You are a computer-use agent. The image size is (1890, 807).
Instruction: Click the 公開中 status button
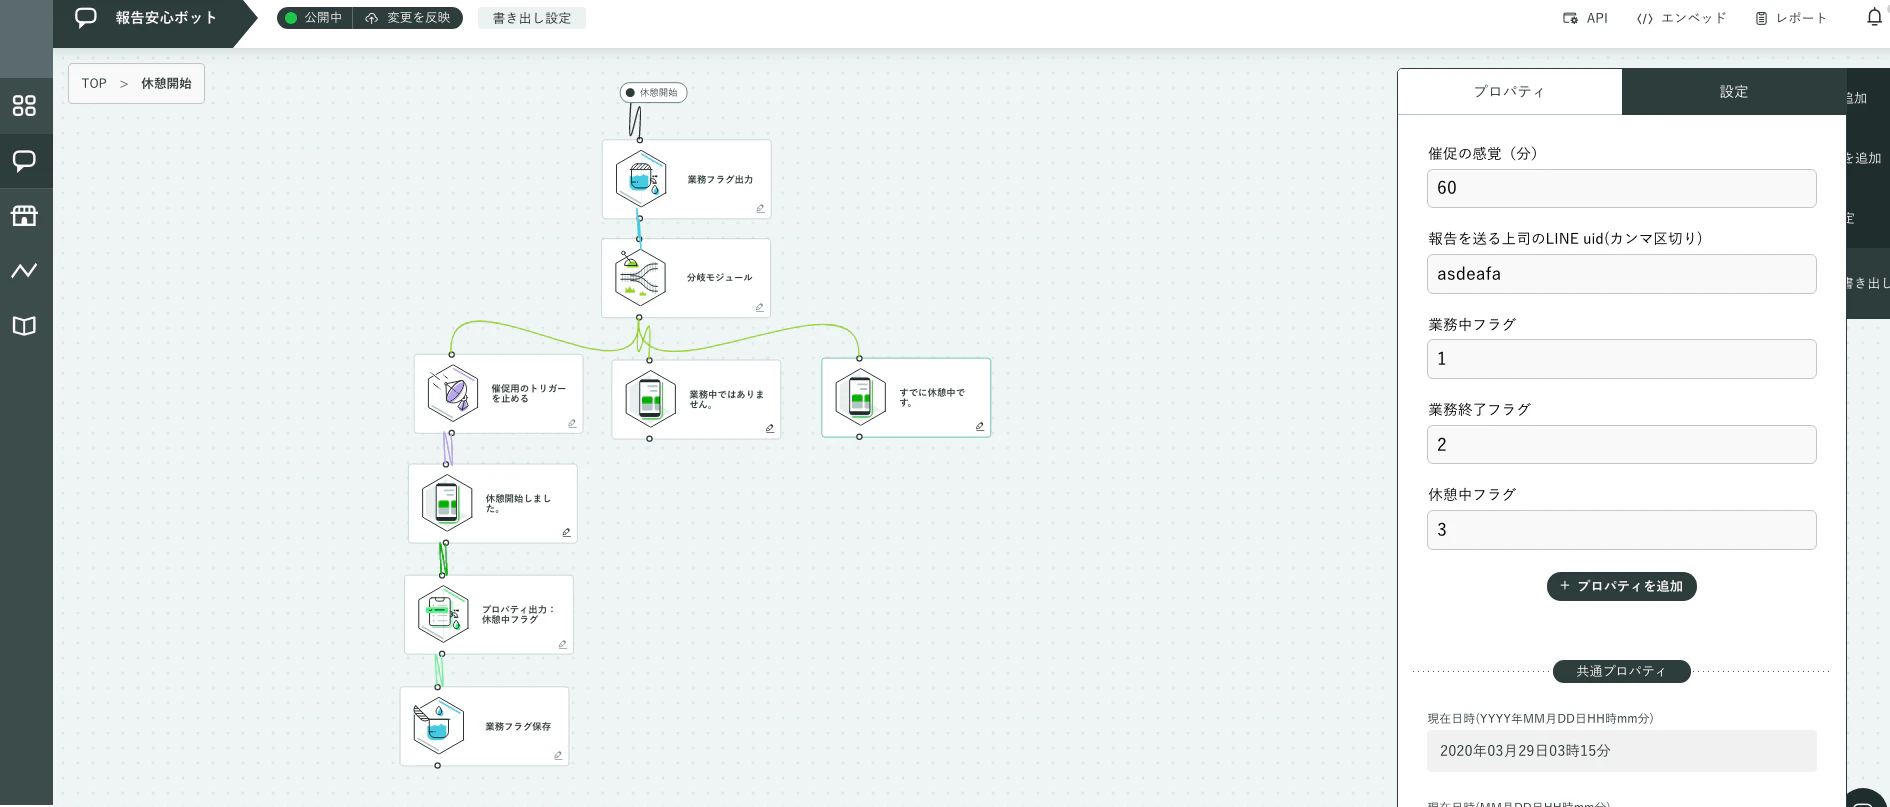pyautogui.click(x=314, y=18)
